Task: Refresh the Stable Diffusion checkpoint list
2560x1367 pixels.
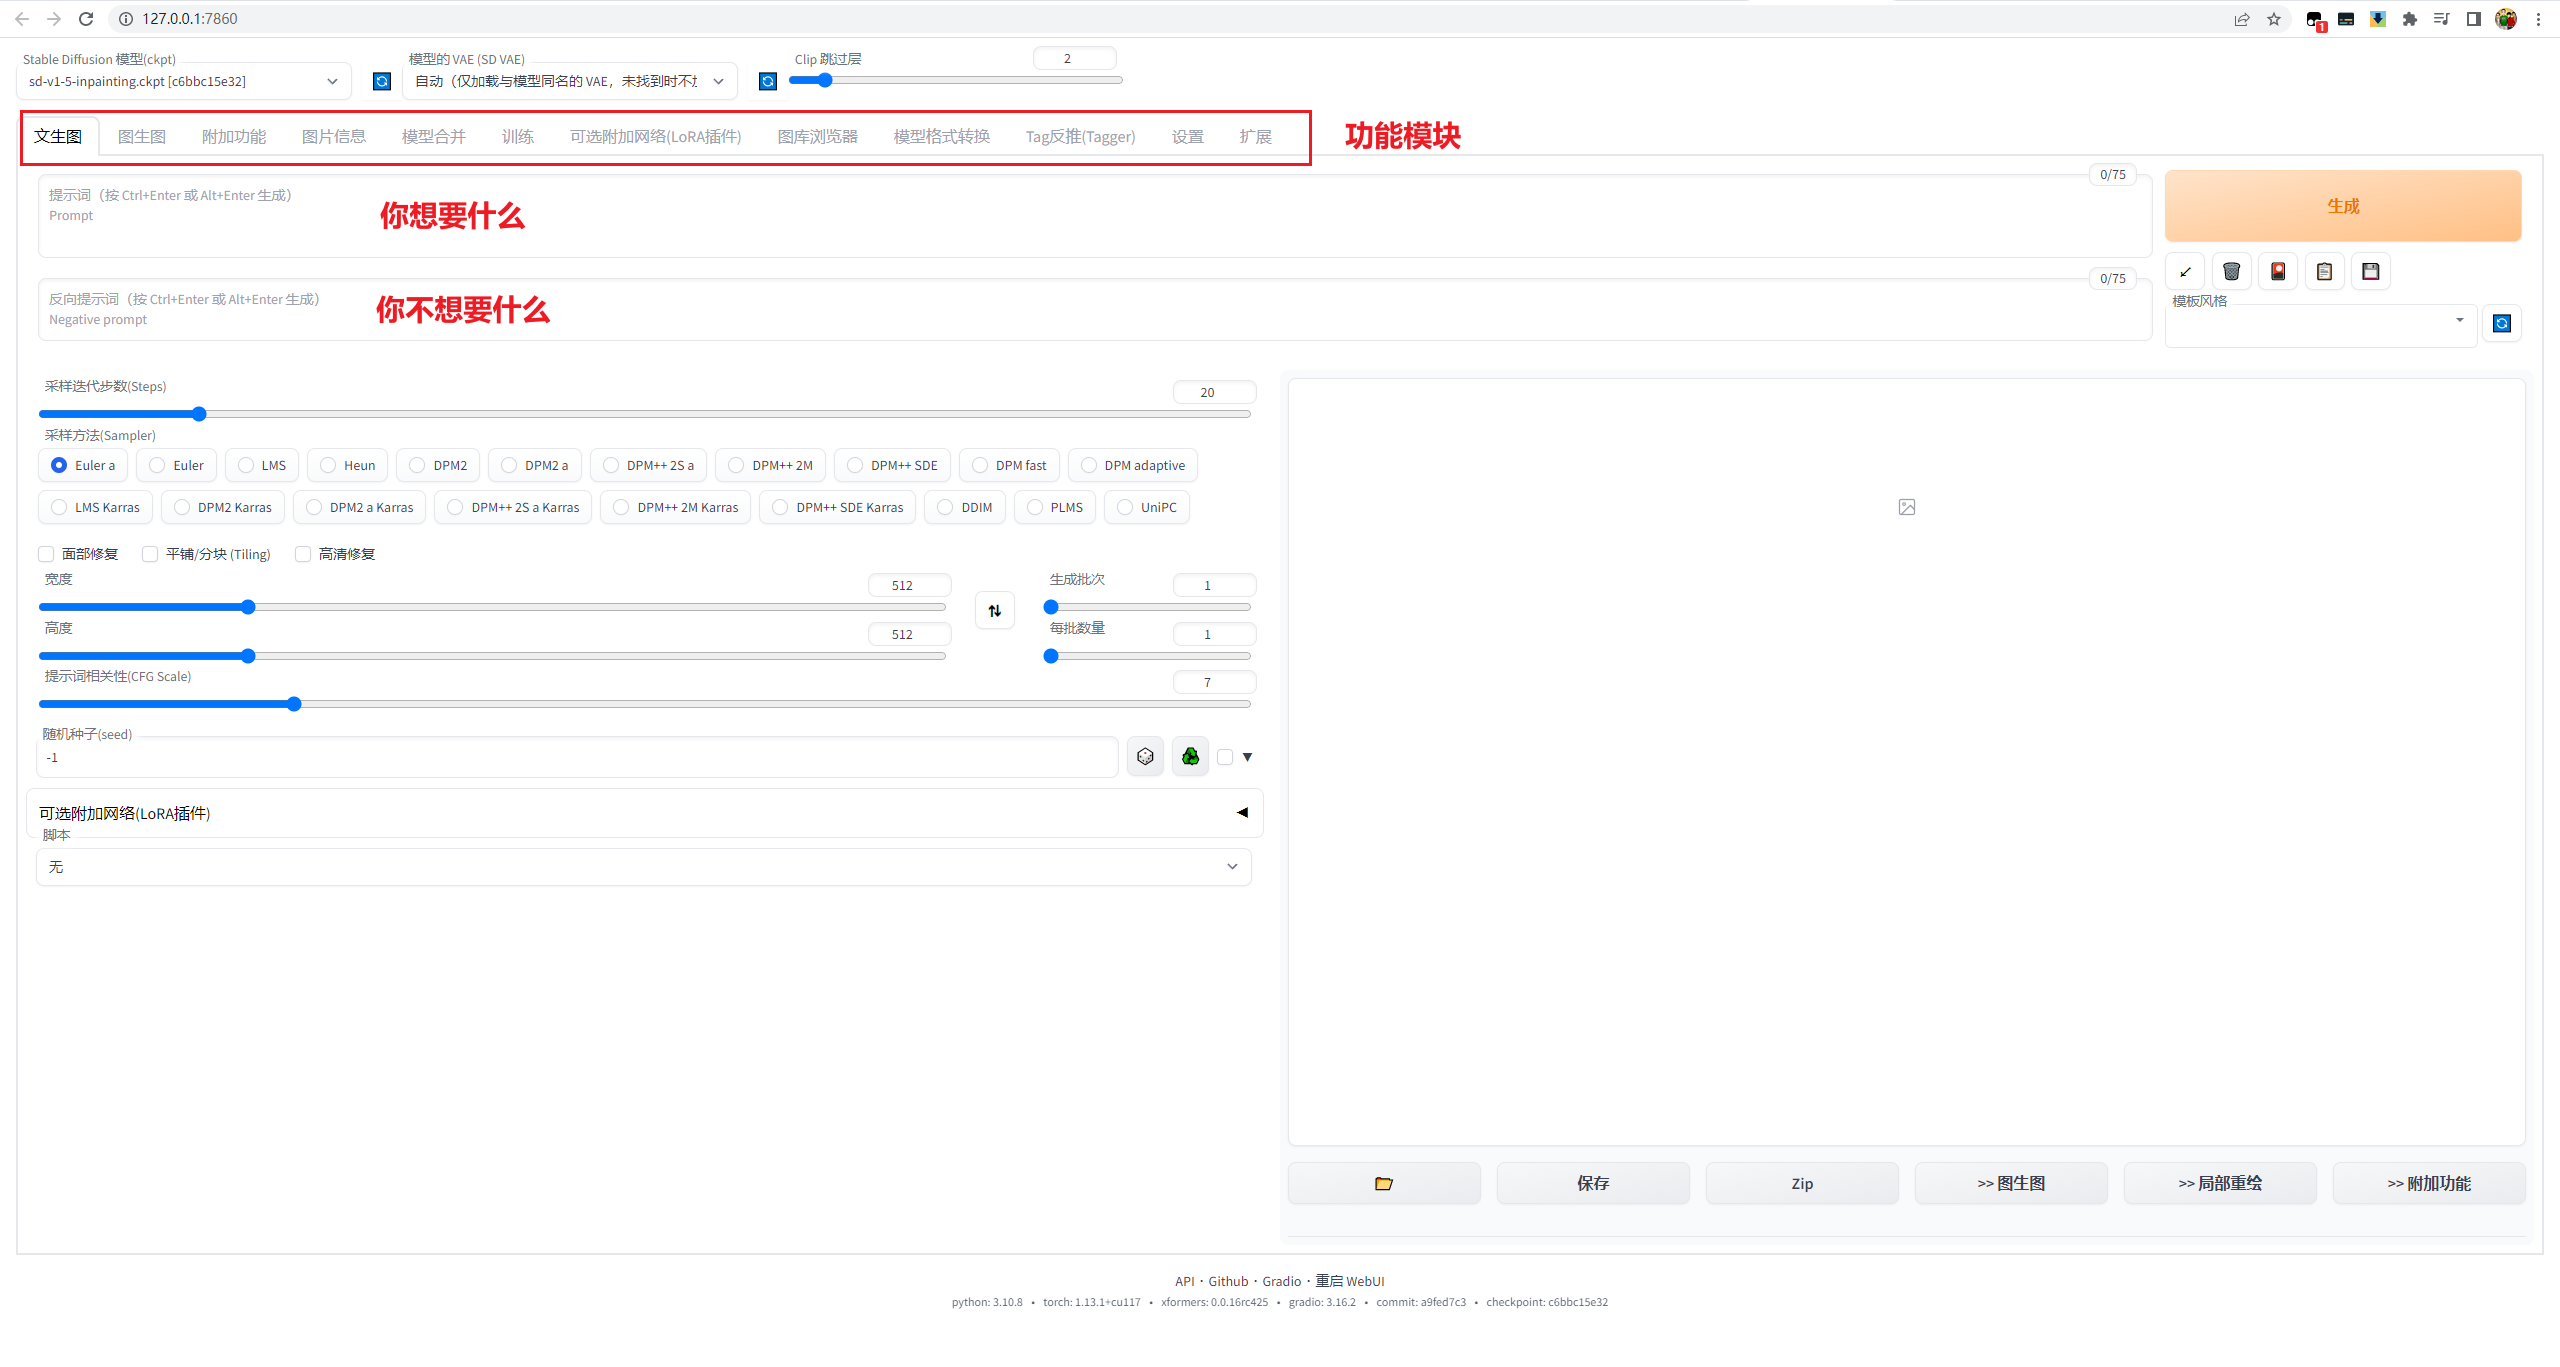Action: 381,81
